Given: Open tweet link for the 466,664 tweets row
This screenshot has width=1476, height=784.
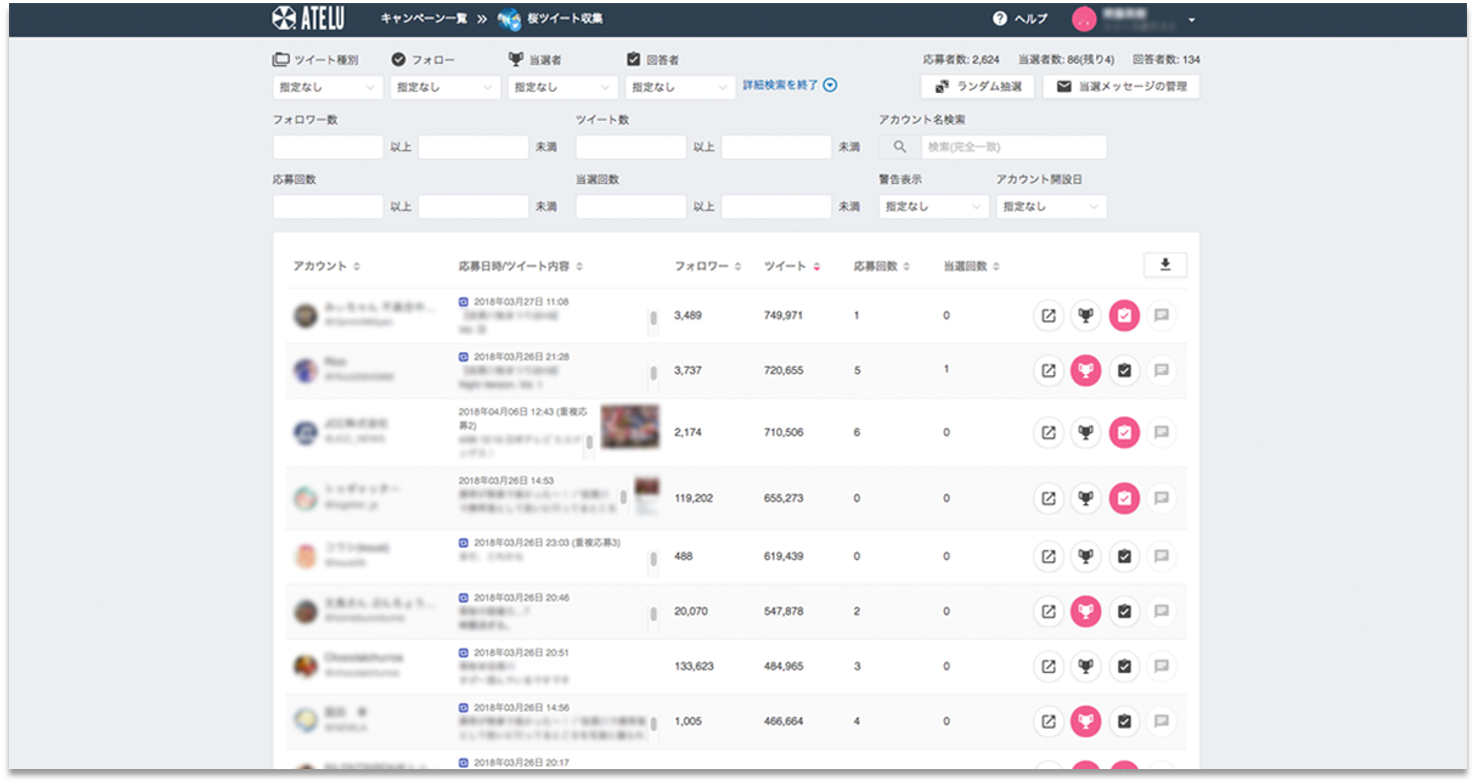Looking at the screenshot, I should pyautogui.click(x=1048, y=721).
